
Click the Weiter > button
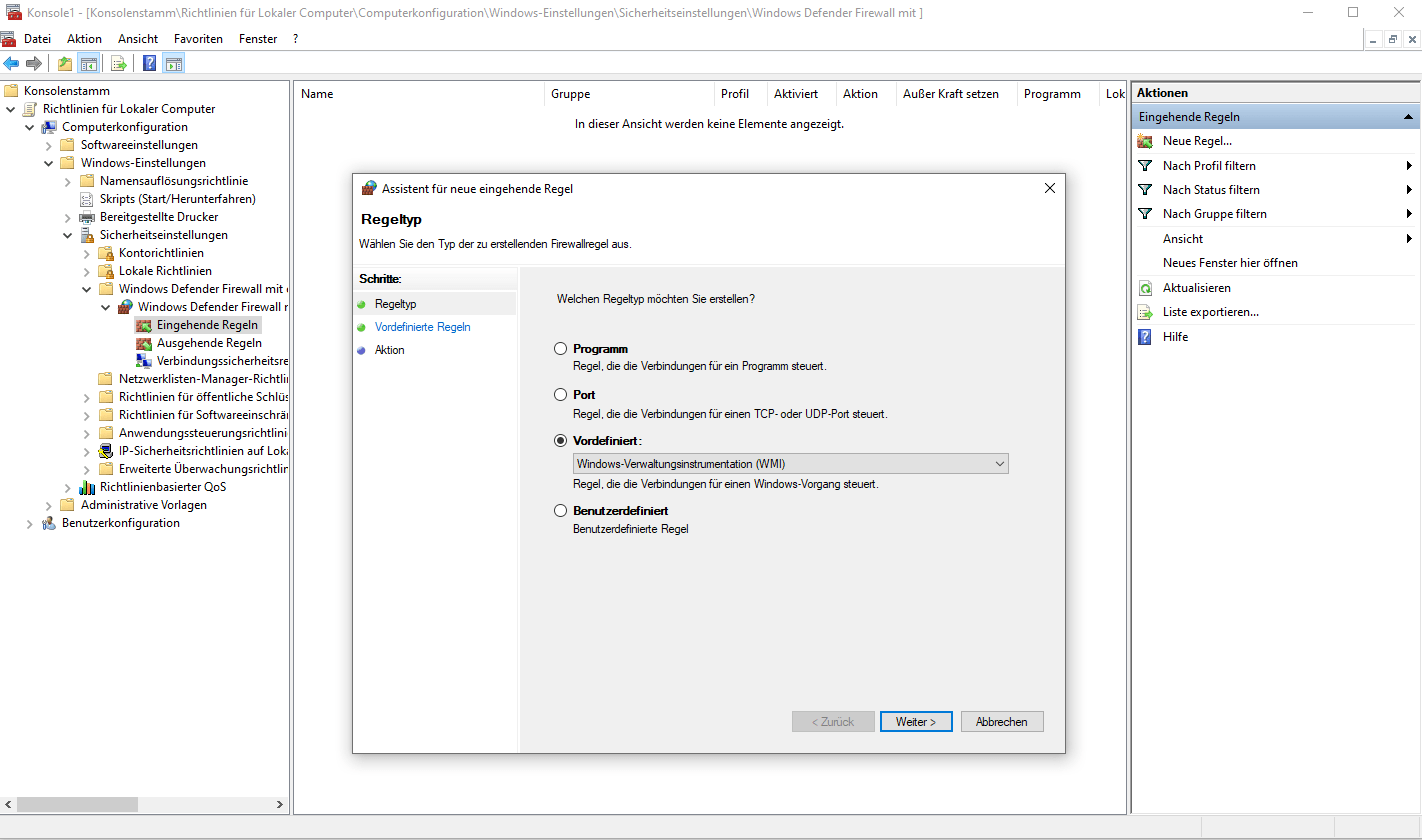[916, 721]
